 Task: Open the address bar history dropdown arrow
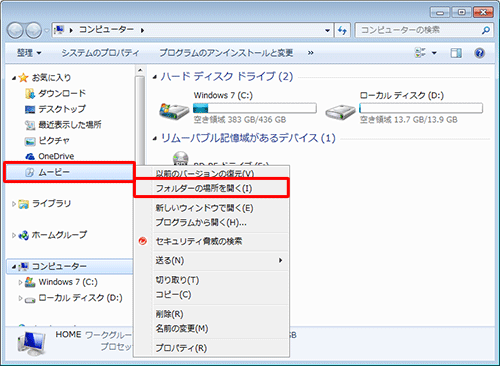click(328, 31)
